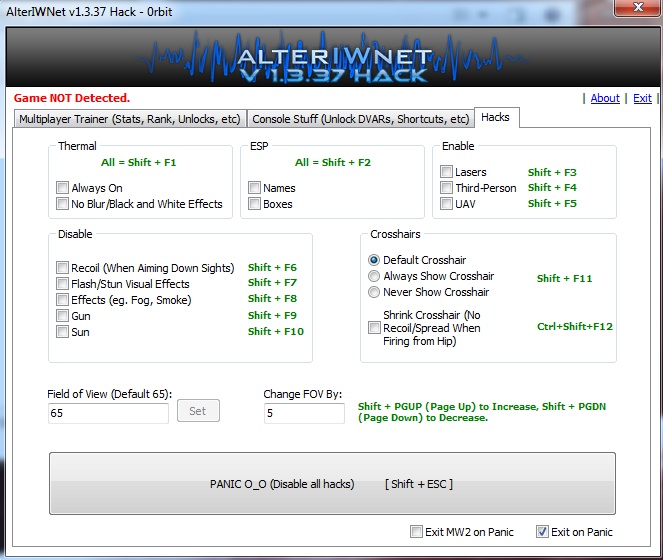Image resolution: width=663 pixels, height=560 pixels.
Task: Enable Shrink Crosshair checkbox
Action: [374, 327]
